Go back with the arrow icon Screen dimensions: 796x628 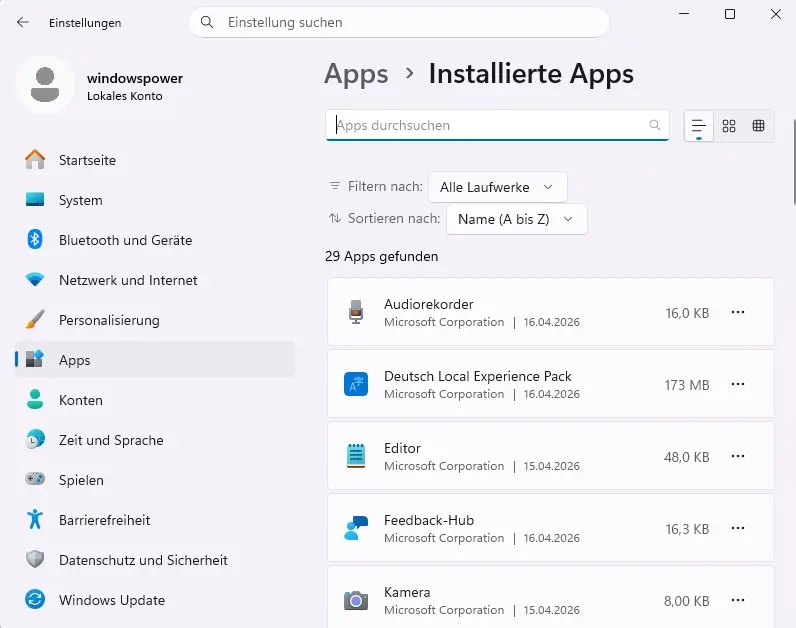tap(22, 22)
